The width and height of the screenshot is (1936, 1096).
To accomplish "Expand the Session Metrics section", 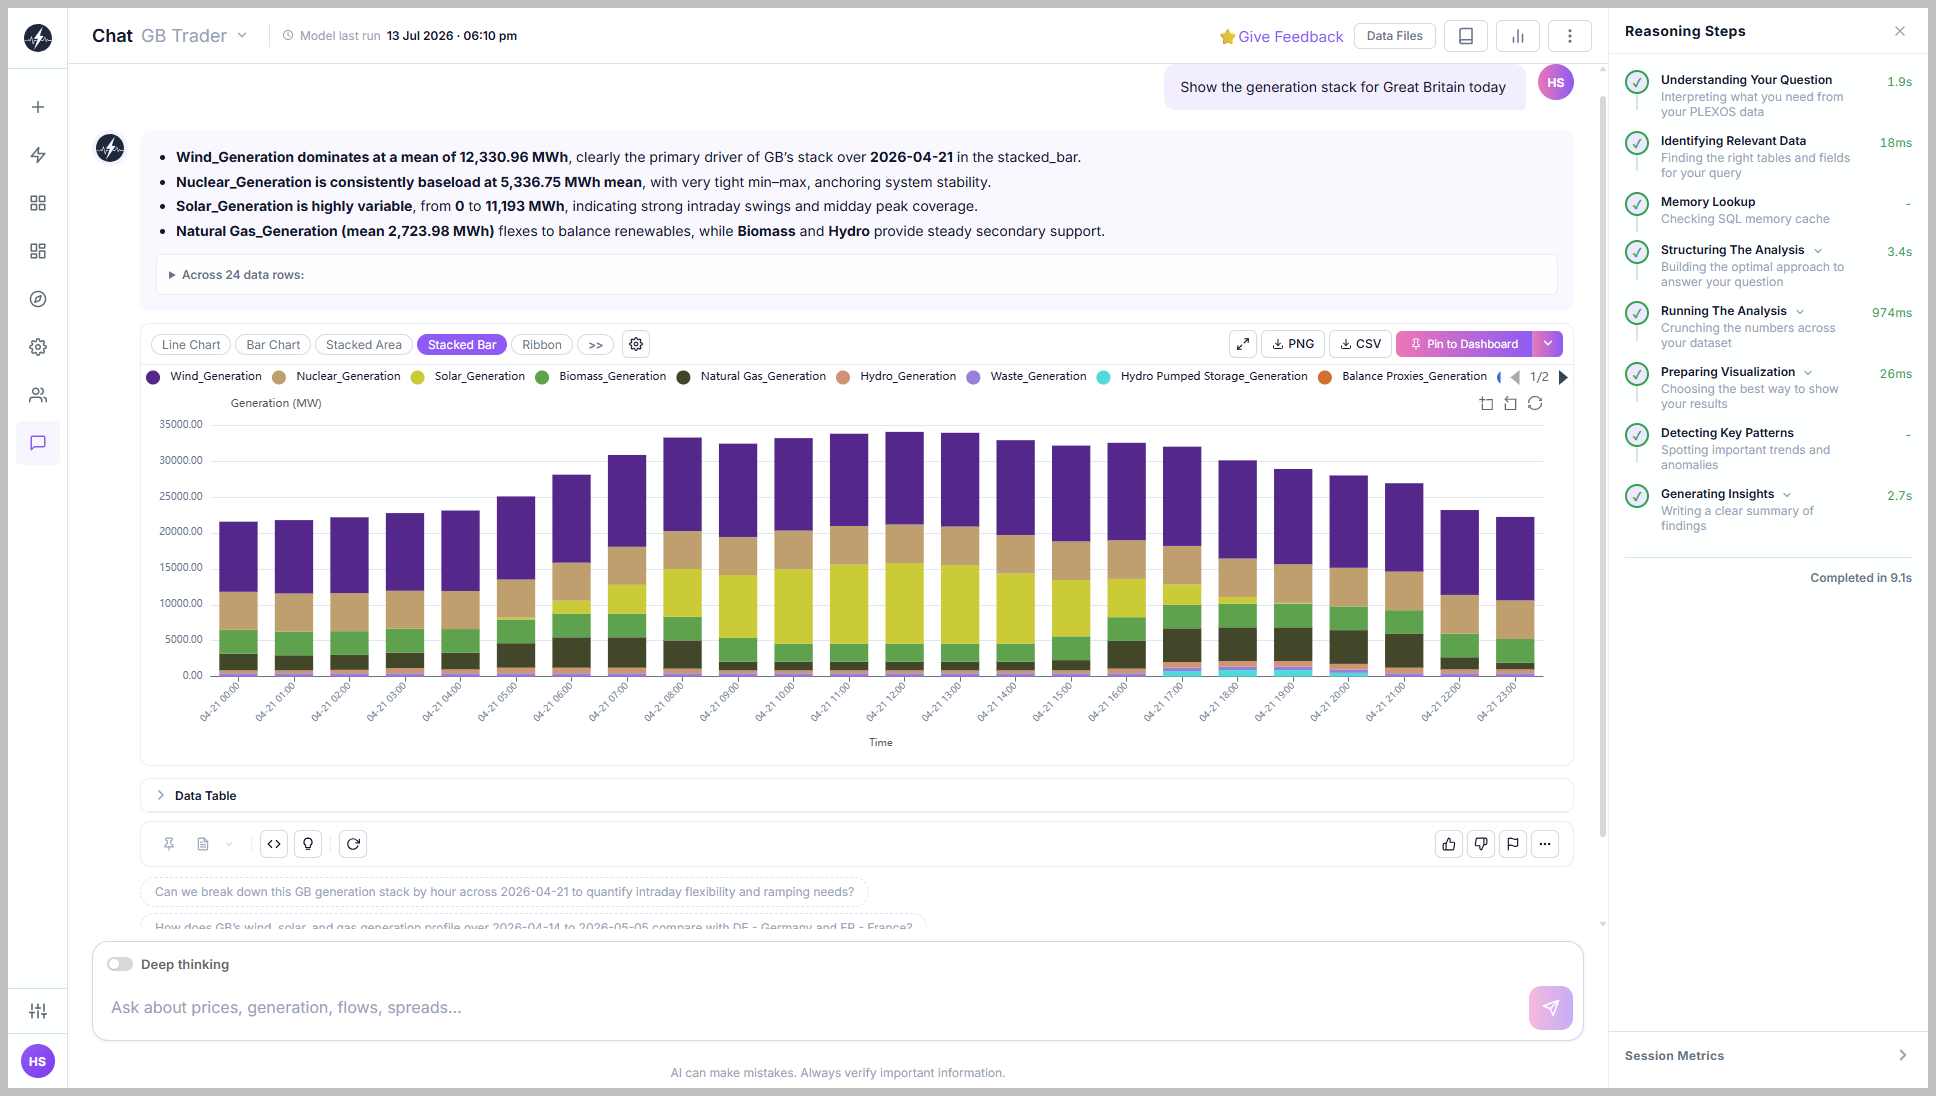I will click(1767, 1056).
